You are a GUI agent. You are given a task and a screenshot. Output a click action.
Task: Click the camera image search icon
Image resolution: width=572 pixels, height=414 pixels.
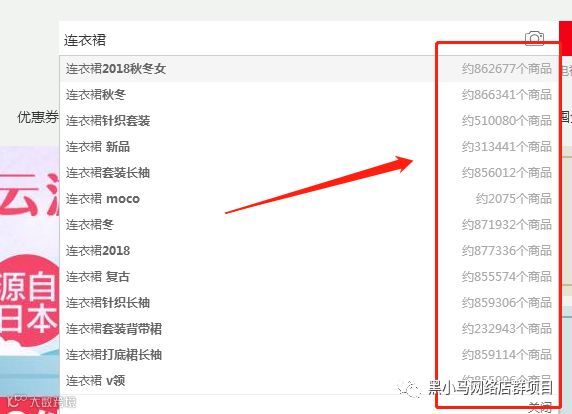(534, 38)
